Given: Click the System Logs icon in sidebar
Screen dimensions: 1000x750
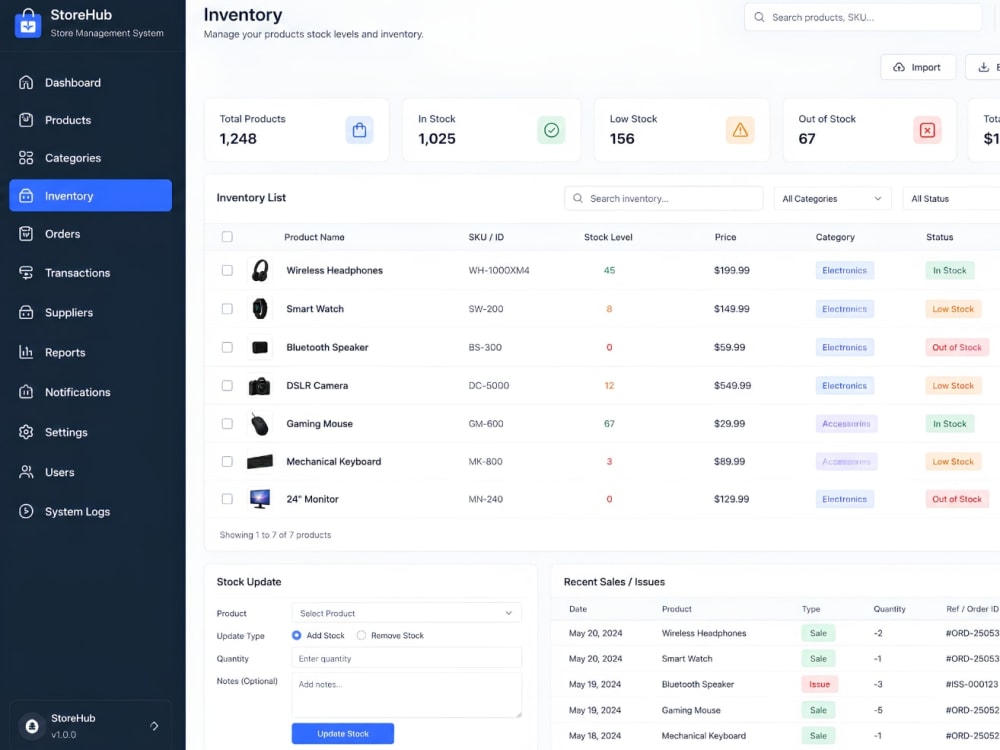Looking at the screenshot, I should coord(26,511).
